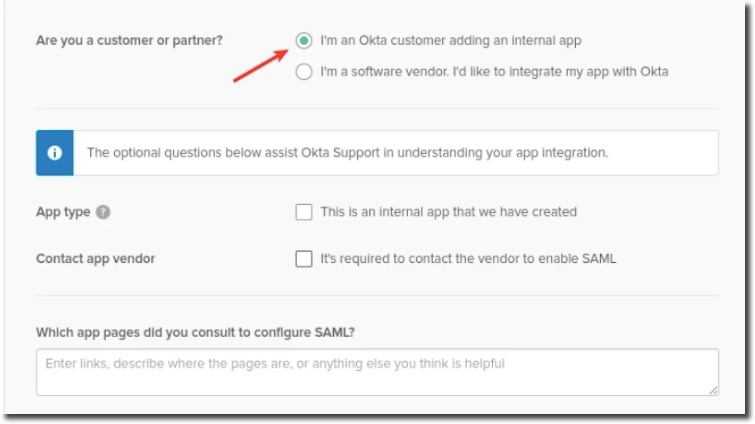This screenshot has height=424, width=755.
Task: Click the divider line below the radio options
Action: click(377, 109)
